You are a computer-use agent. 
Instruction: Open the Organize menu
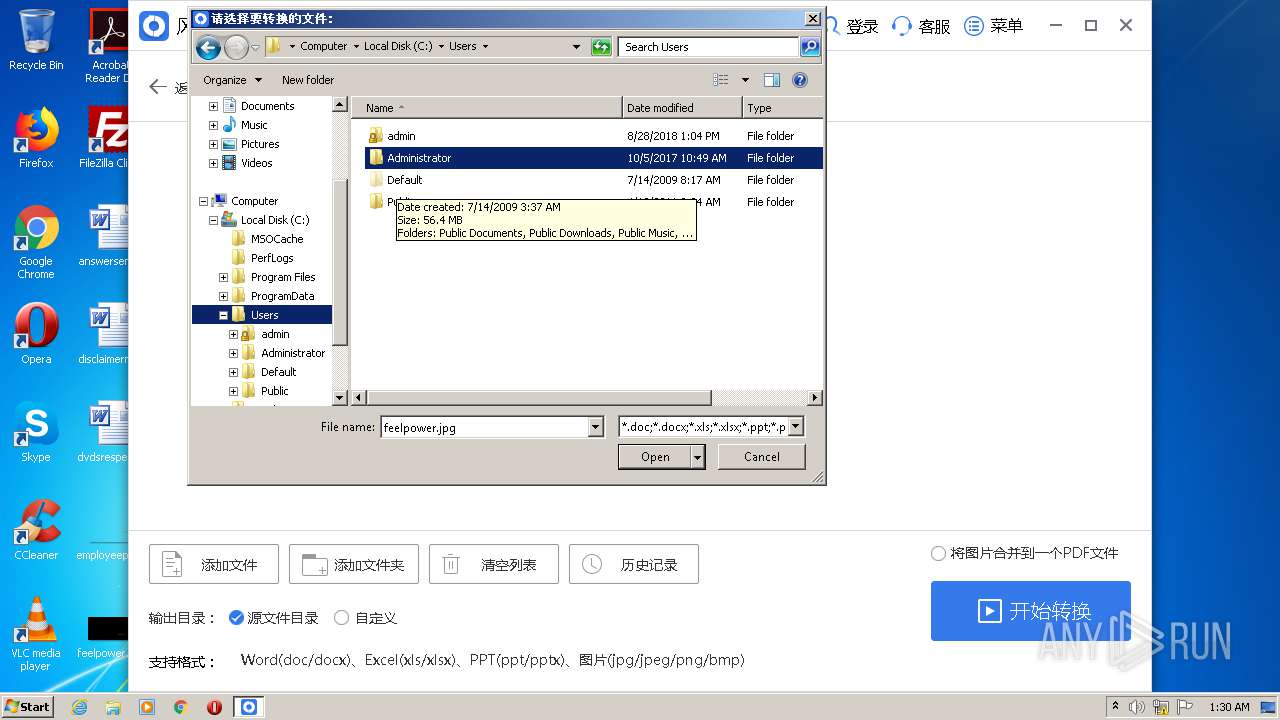(232, 80)
